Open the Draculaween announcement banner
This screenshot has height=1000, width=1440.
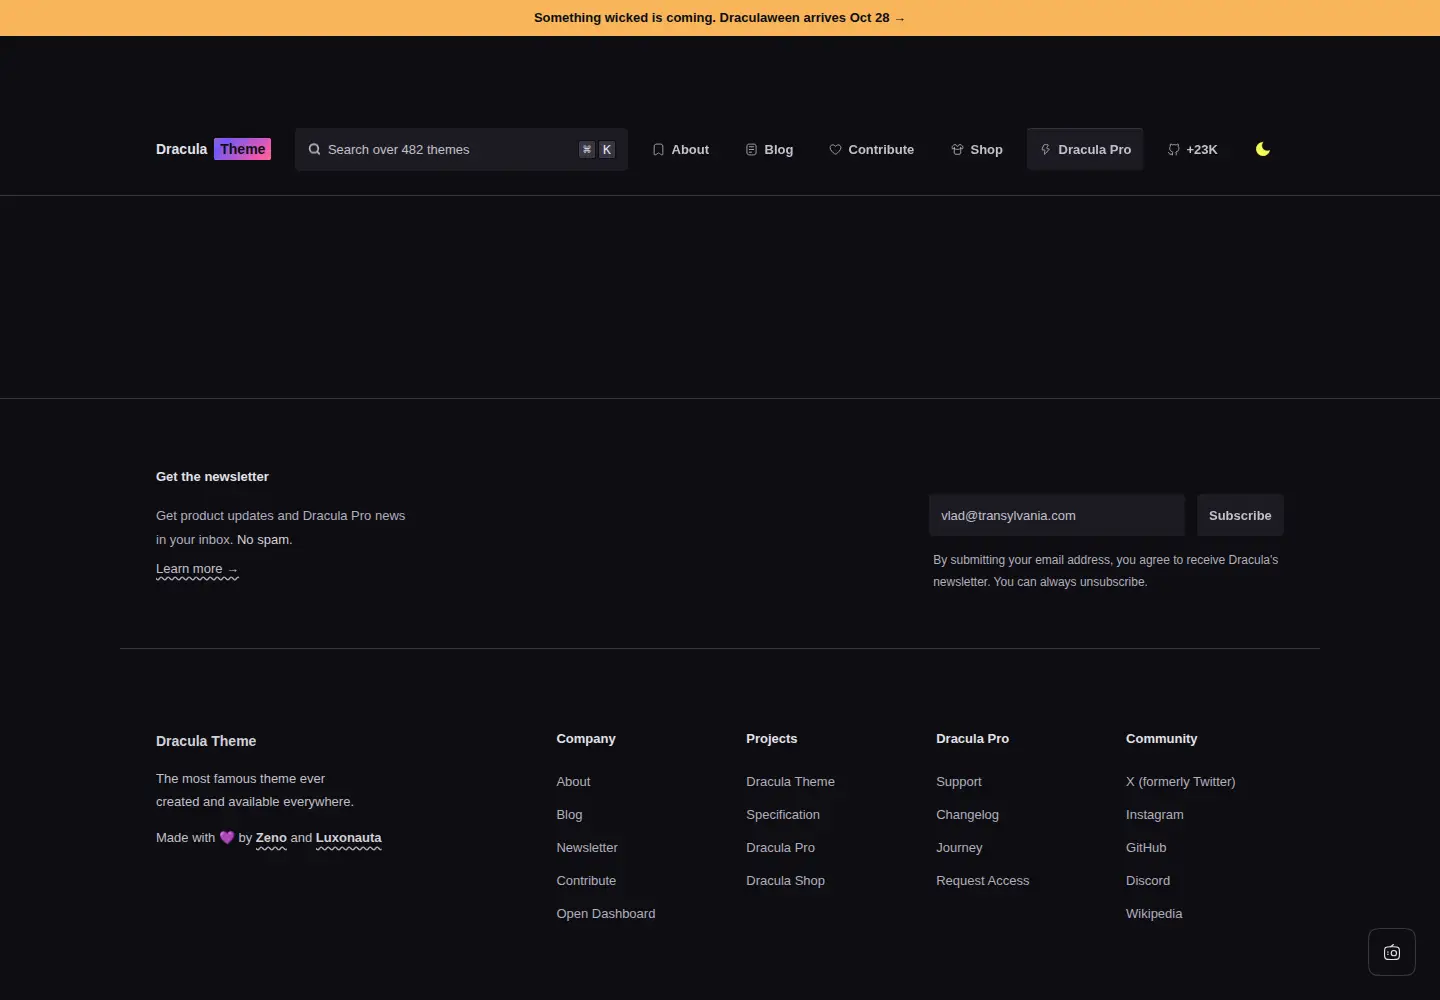pos(719,18)
